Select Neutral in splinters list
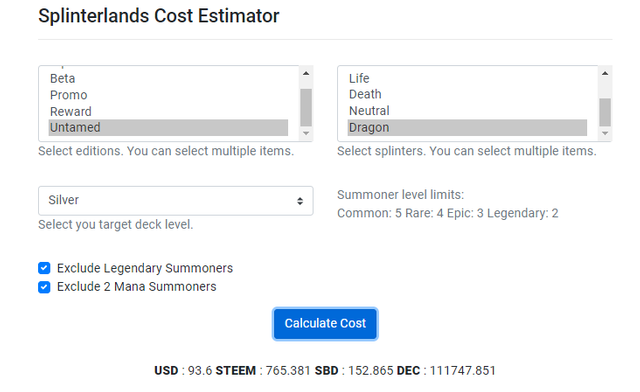The image size is (640, 392). pyautogui.click(x=467, y=111)
